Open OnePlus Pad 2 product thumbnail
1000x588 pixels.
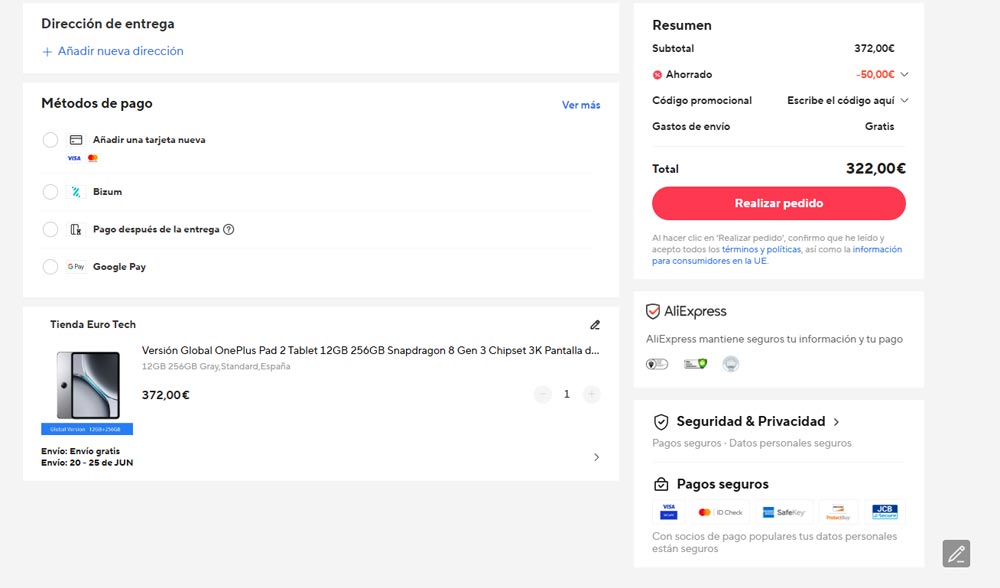click(87, 390)
